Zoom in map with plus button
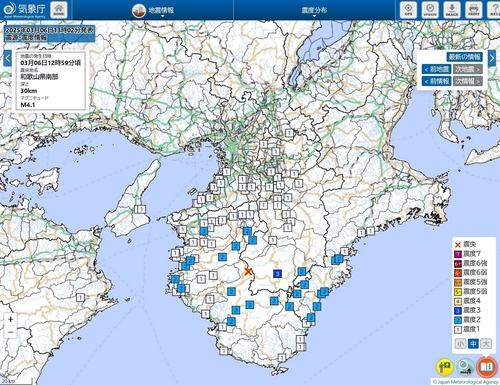The image size is (500, 385). (x=11, y=319)
